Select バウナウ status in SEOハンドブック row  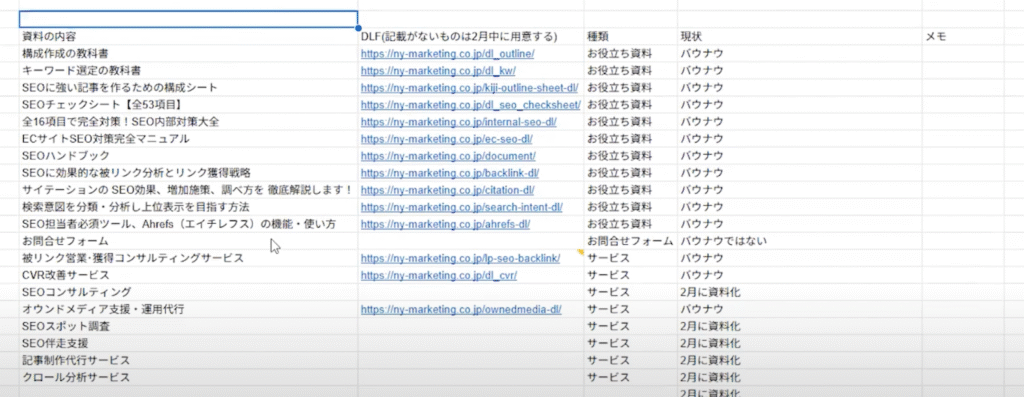pyautogui.click(x=799, y=155)
